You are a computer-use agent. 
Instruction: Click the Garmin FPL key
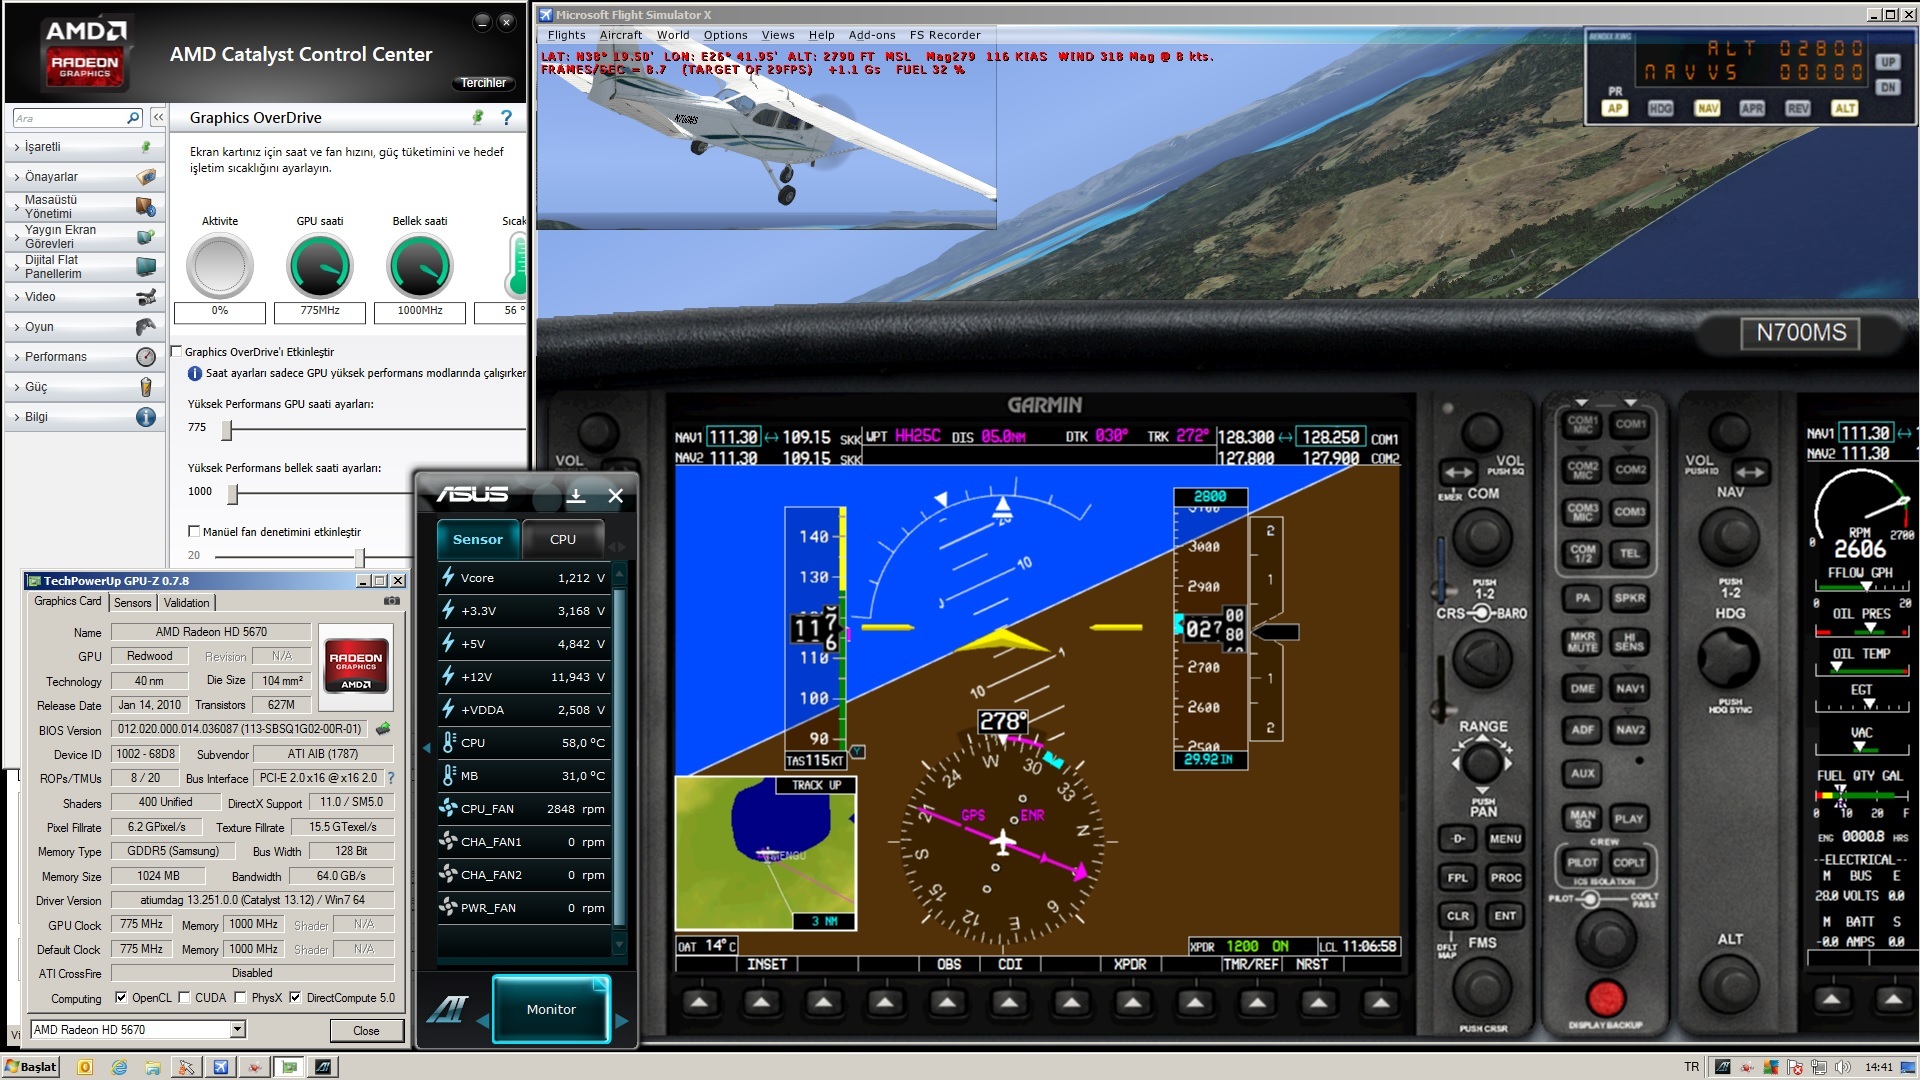[1458, 878]
